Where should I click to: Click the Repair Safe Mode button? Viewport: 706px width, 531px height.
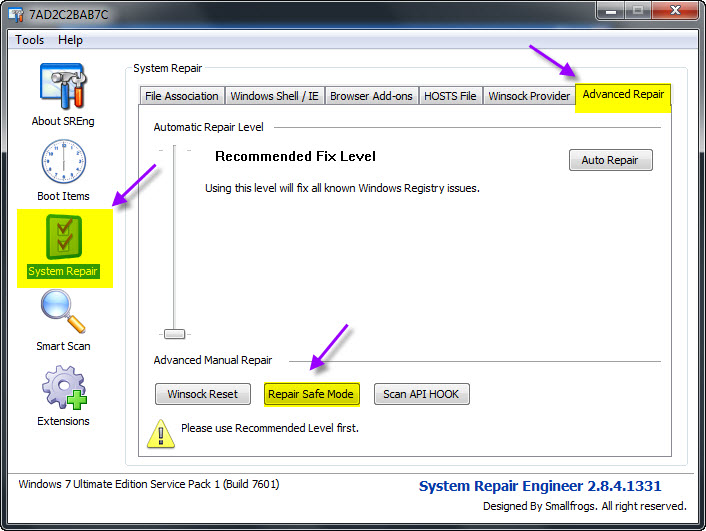(x=311, y=394)
